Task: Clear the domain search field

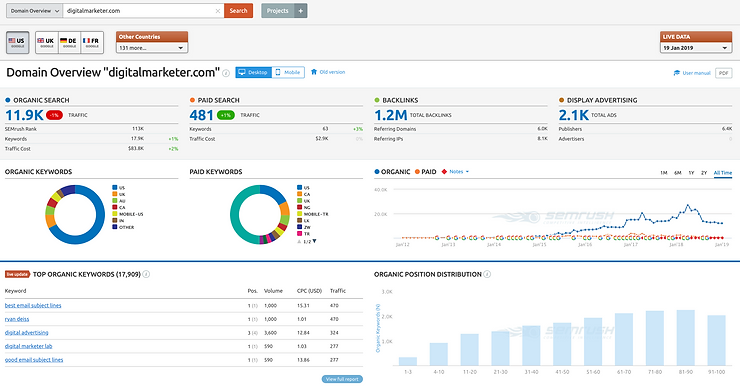Action: tap(218, 11)
